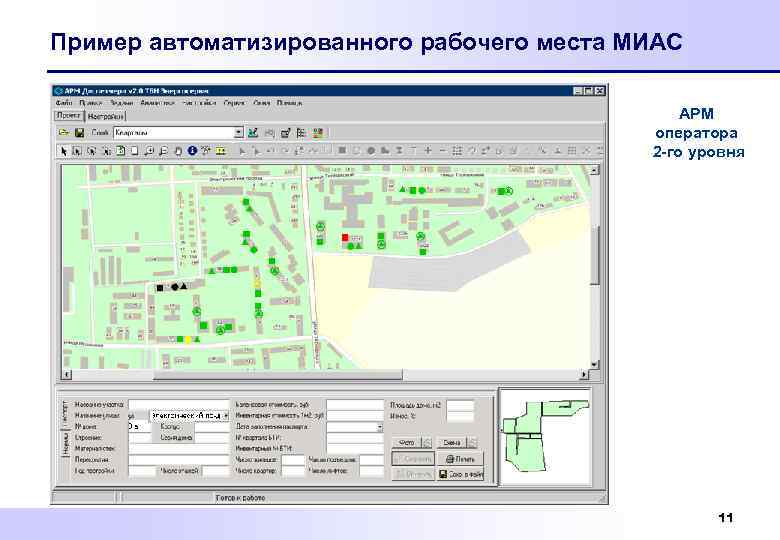Open the Правка menu
This screenshot has width=780, height=540.
pyautogui.click(x=91, y=103)
